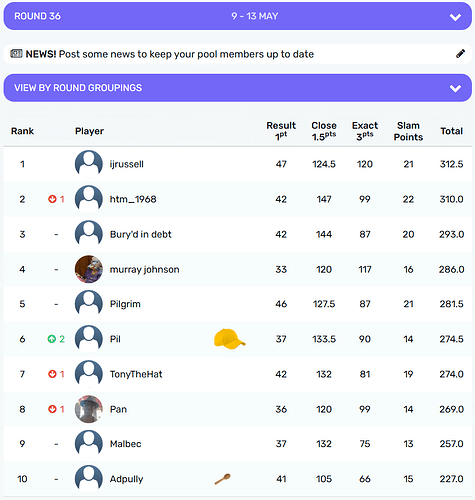475x500 pixels.
Task: Click red down arrow next to TonyTheHat
Action: (x=52, y=374)
